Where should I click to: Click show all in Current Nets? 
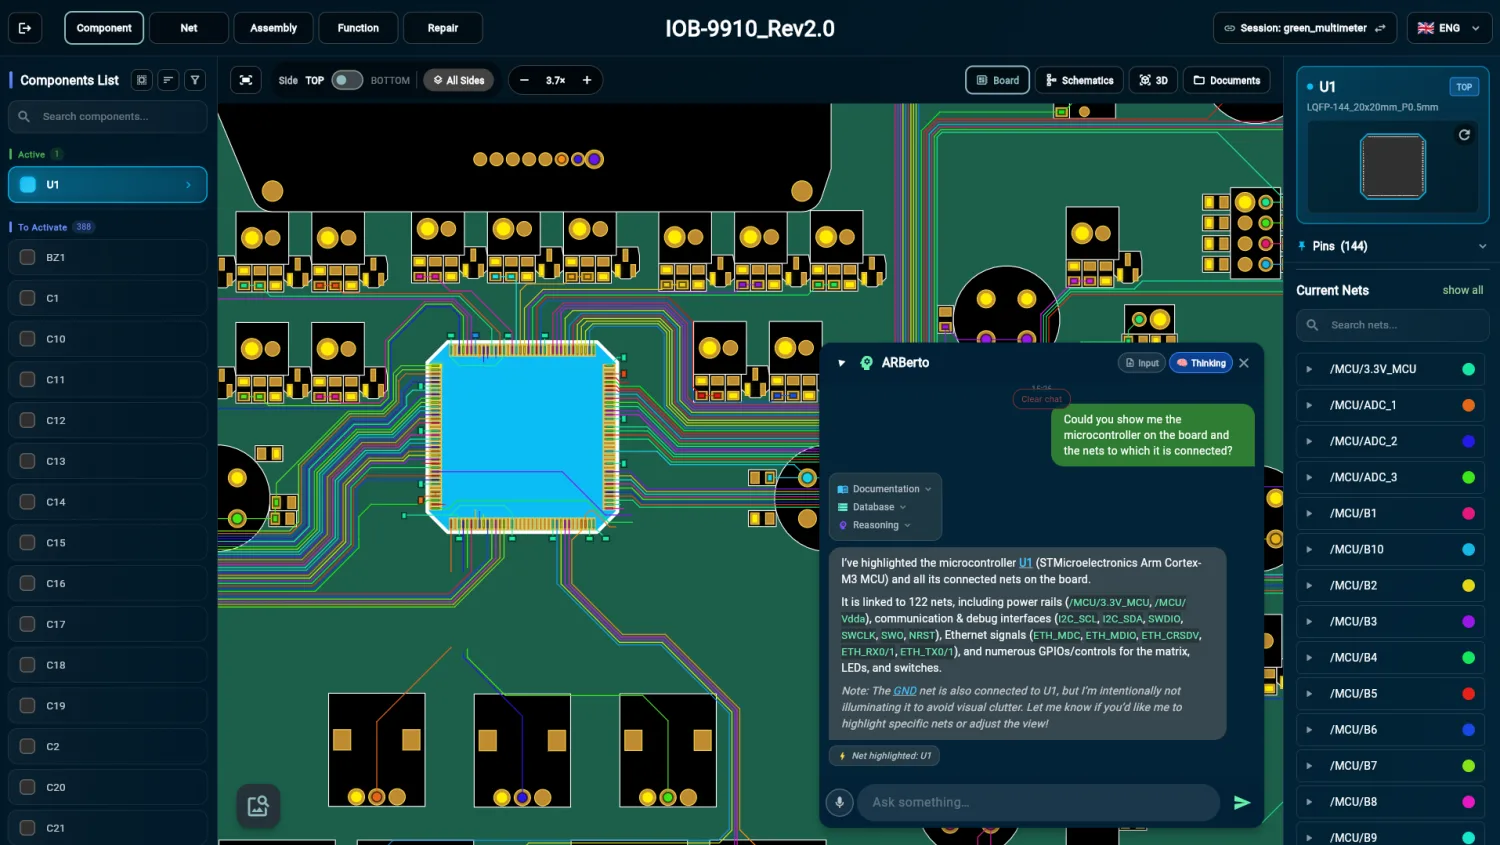1462,290
